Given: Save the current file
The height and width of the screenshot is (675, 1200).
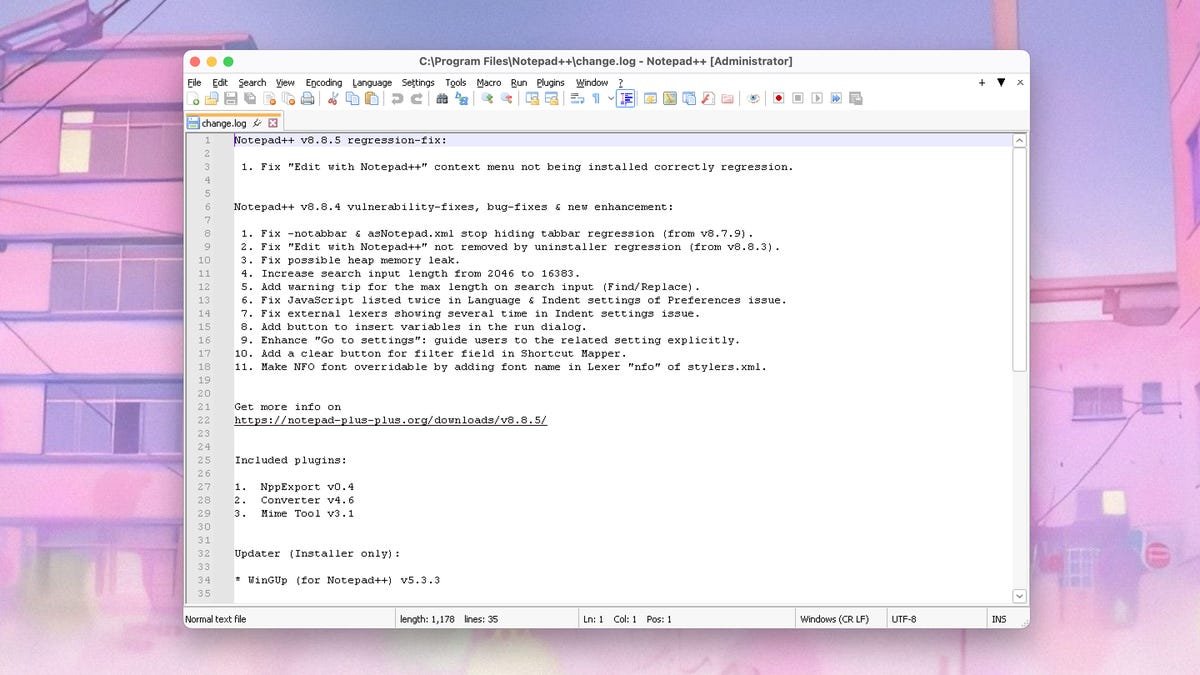Looking at the screenshot, I should click(x=232, y=98).
